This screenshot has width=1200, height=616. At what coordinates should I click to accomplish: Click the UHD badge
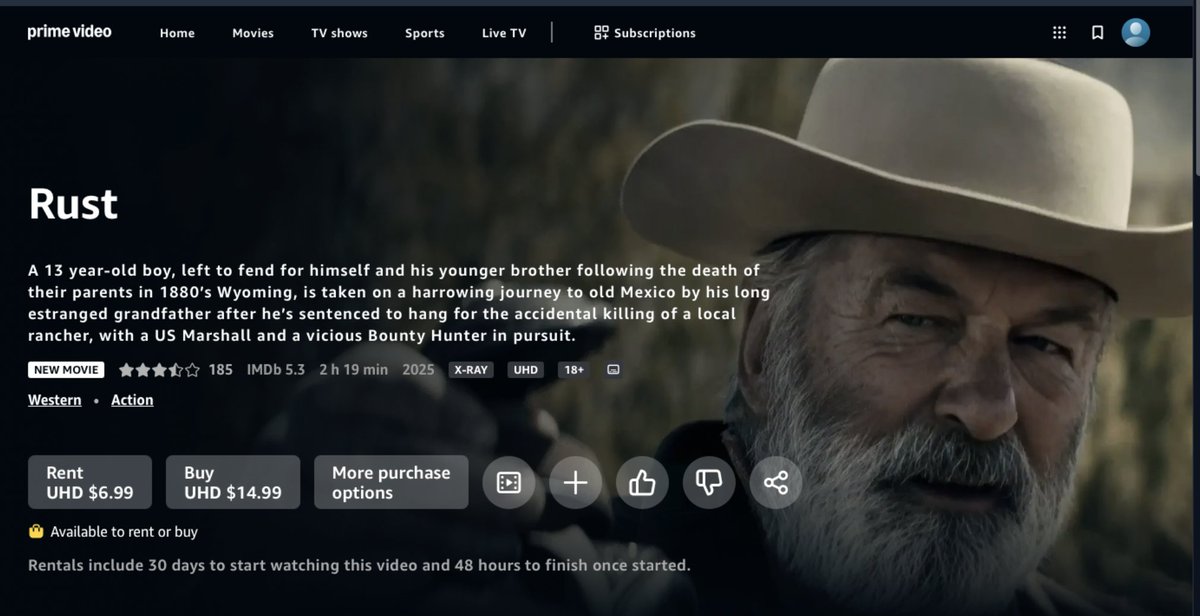(x=525, y=370)
